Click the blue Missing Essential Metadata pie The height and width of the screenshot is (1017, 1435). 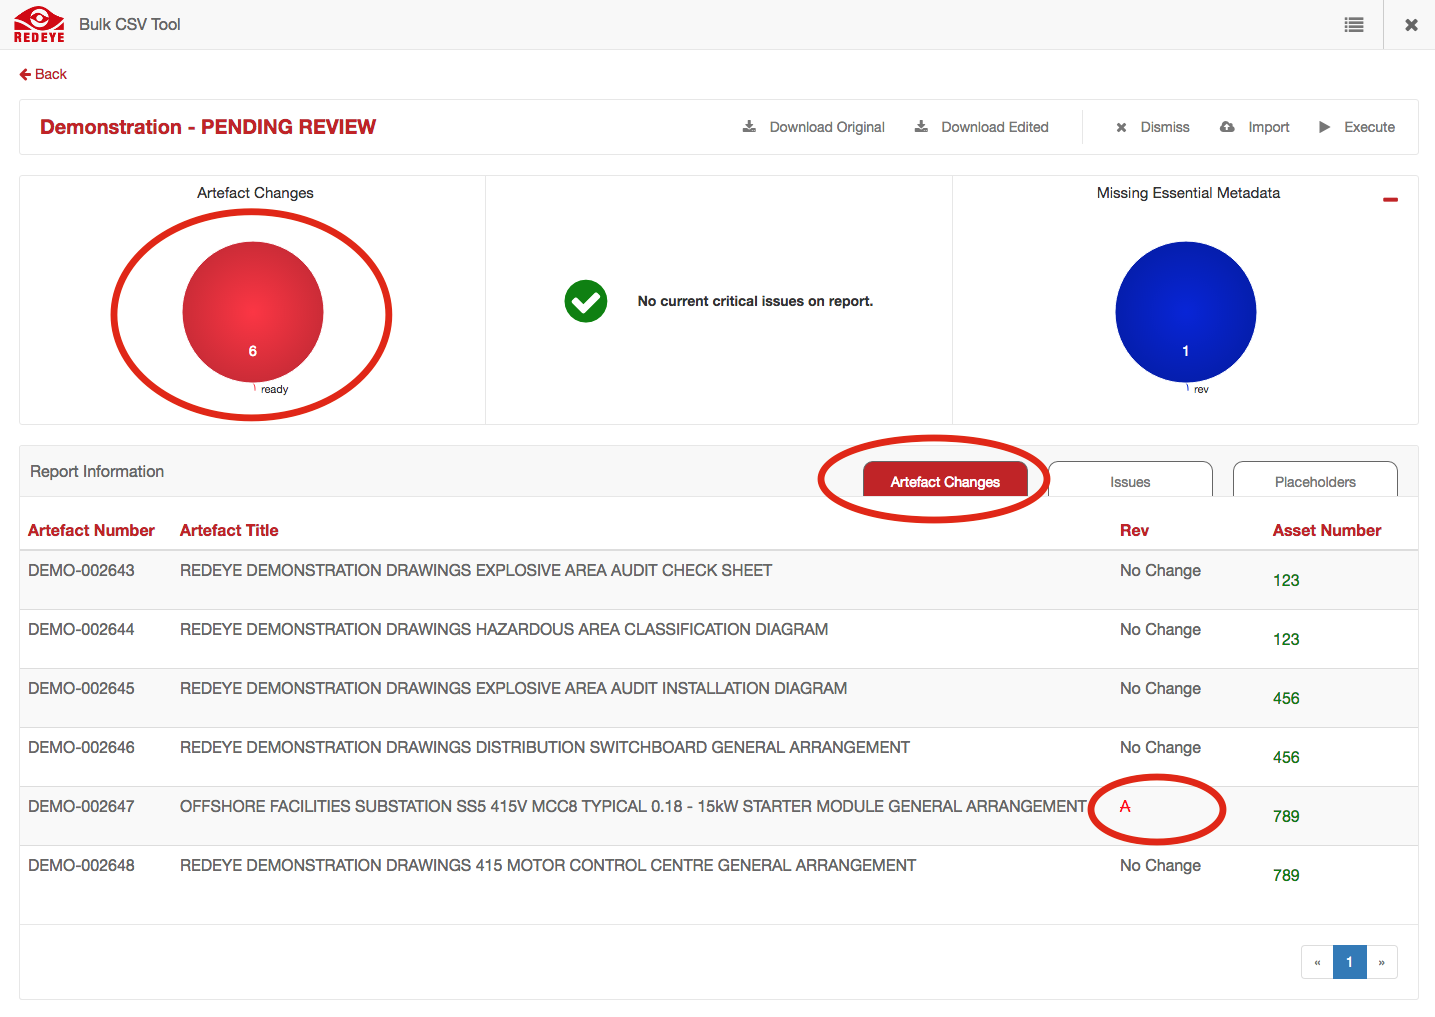(1185, 311)
